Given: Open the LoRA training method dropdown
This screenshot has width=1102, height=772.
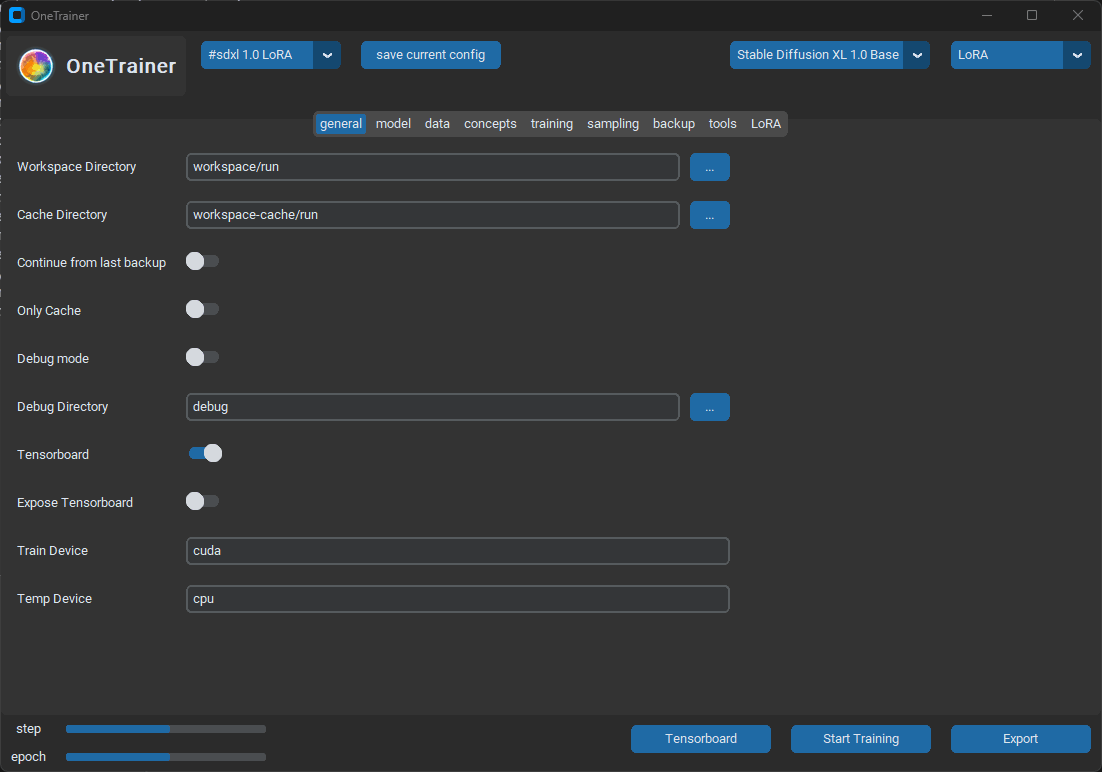Looking at the screenshot, I should click(1077, 55).
